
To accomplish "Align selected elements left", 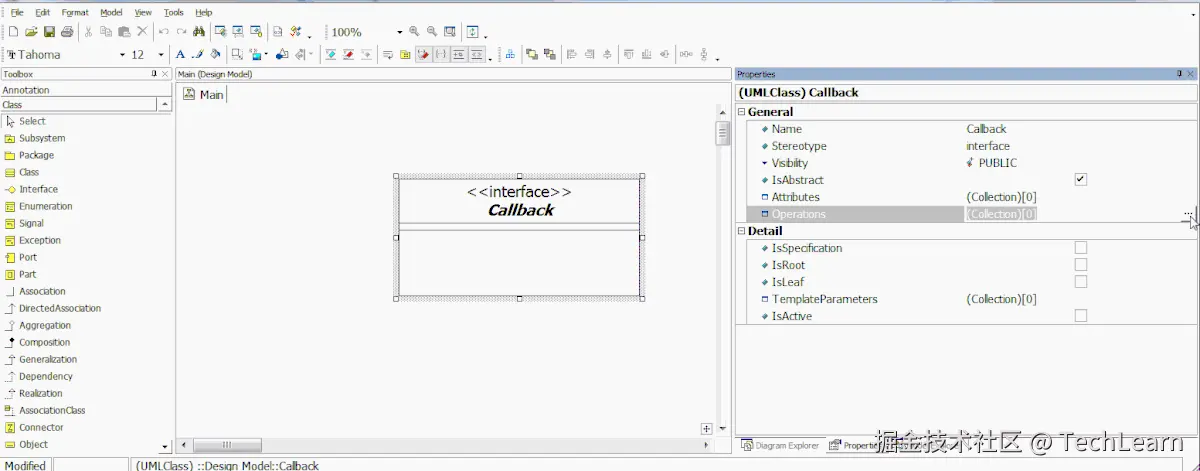I will [571, 54].
